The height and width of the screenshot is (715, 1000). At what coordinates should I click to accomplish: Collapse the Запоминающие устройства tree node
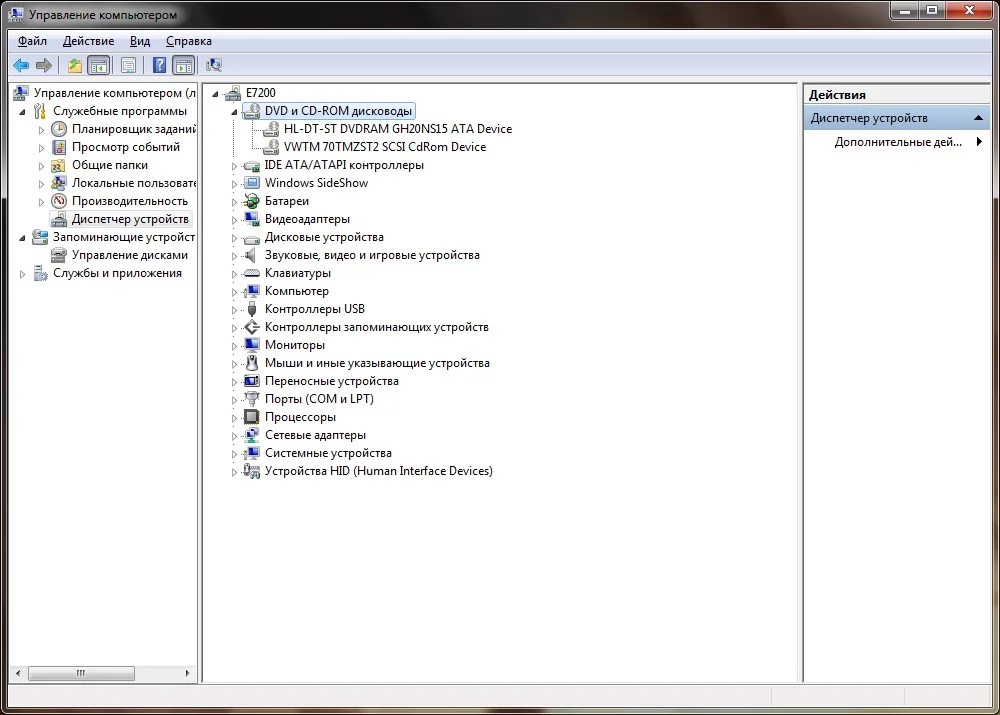point(23,238)
